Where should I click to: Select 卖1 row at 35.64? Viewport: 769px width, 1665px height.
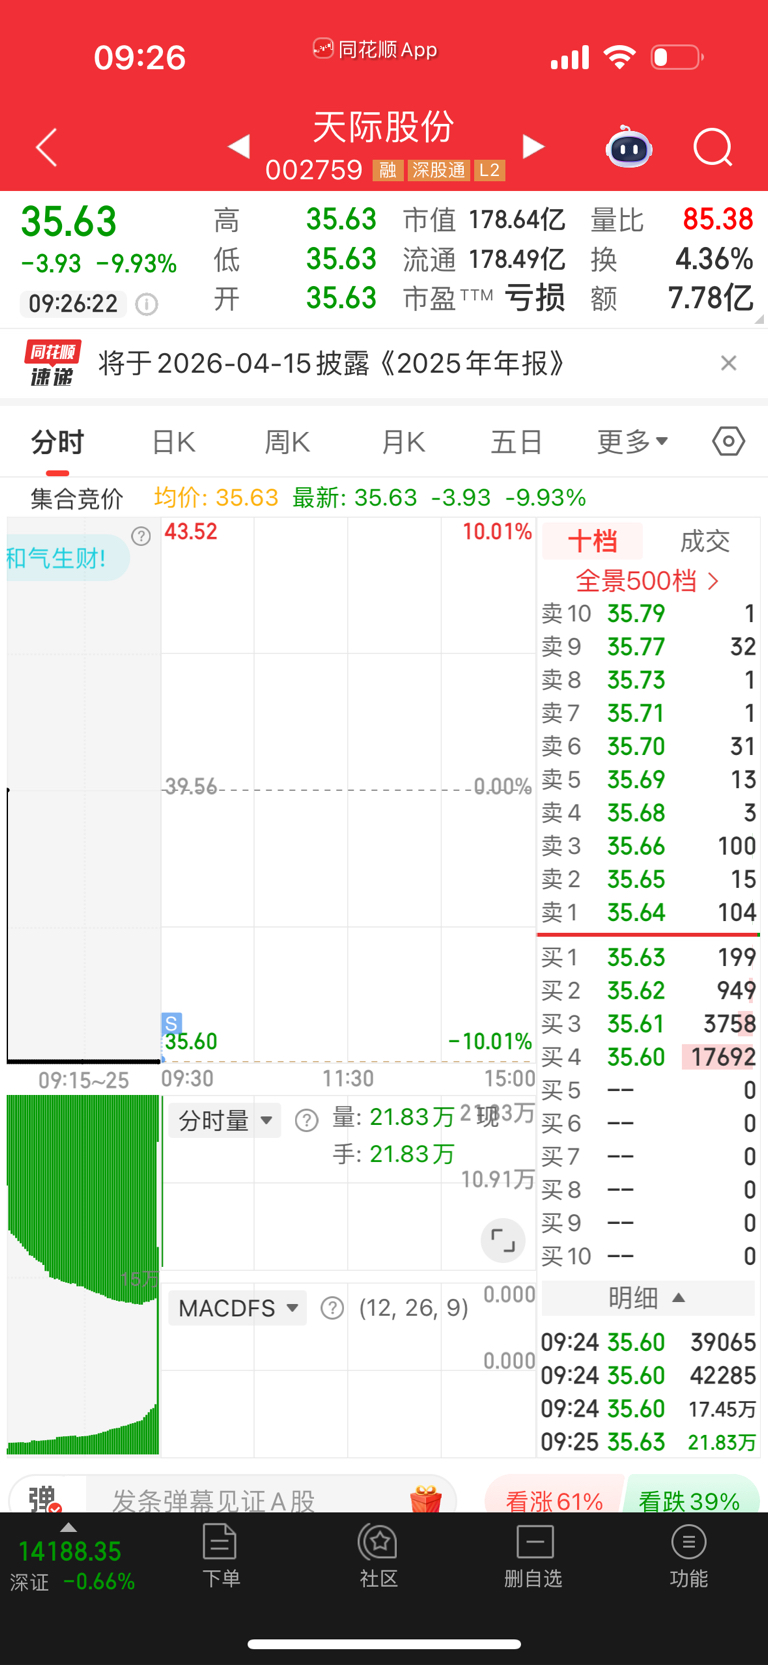click(648, 912)
